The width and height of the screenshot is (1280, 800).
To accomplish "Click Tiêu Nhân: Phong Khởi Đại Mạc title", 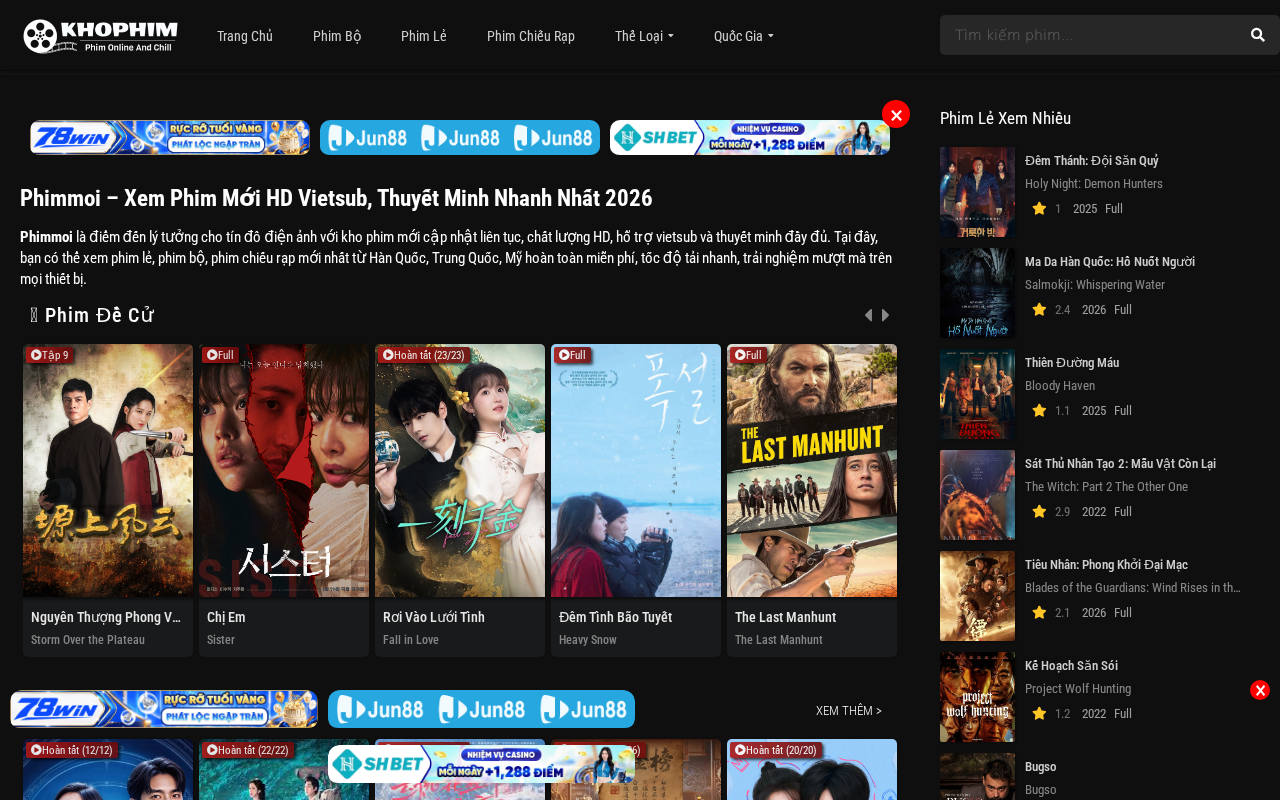I will point(1106,565).
